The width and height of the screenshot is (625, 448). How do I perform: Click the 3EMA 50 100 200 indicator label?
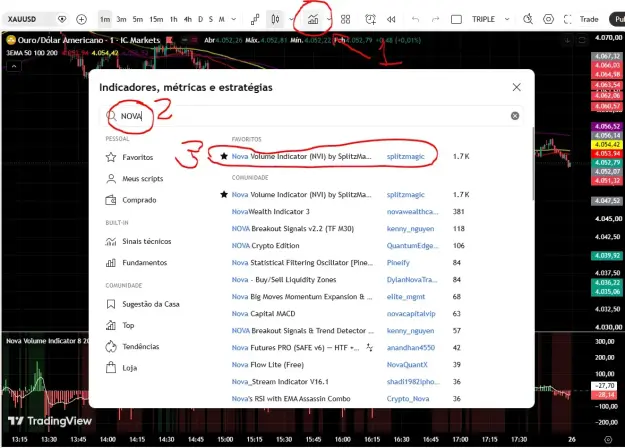32,53
